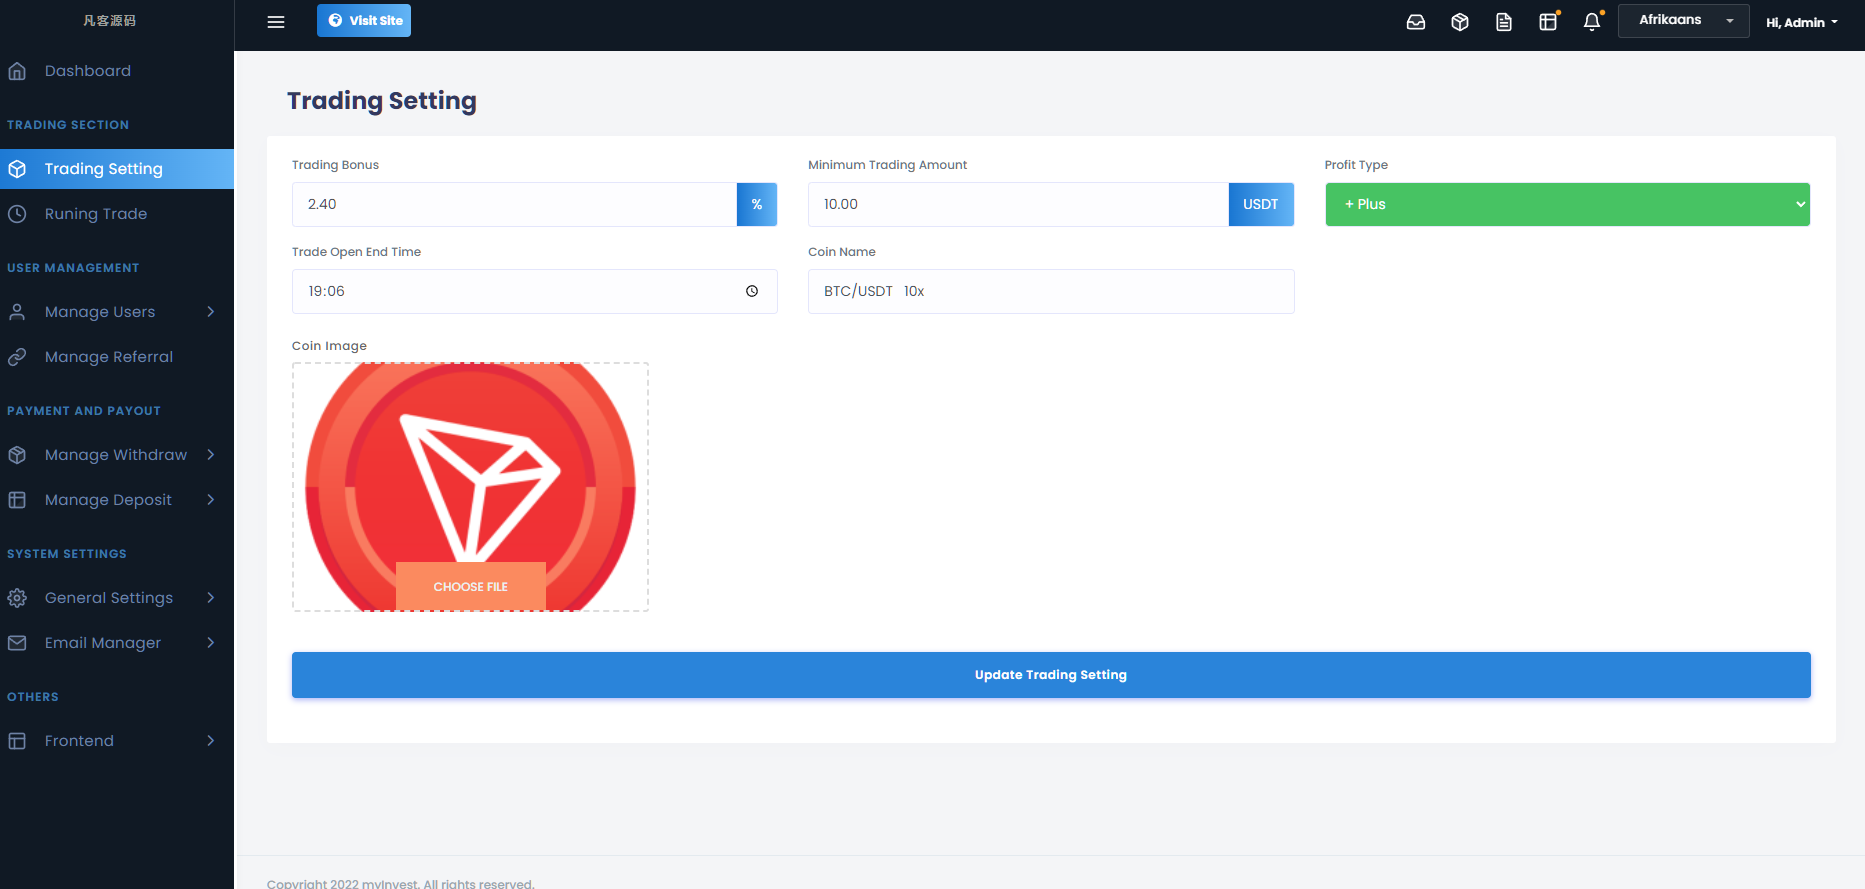Screen dimensions: 1865x889
Task: Open the Profit Type dropdown
Action: coord(1567,204)
